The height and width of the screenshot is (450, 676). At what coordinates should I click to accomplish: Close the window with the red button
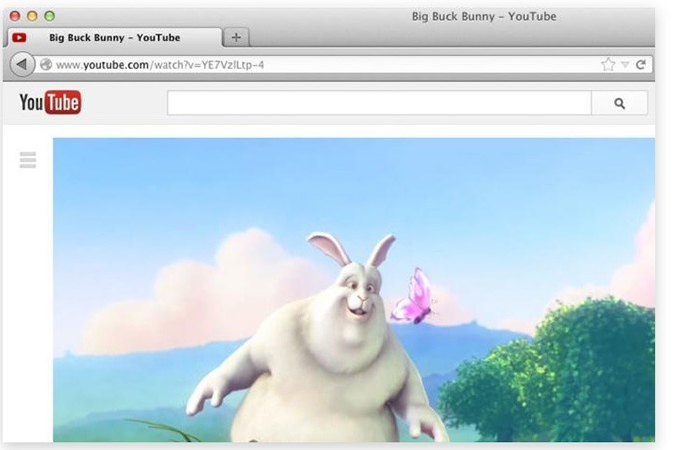(x=15, y=16)
